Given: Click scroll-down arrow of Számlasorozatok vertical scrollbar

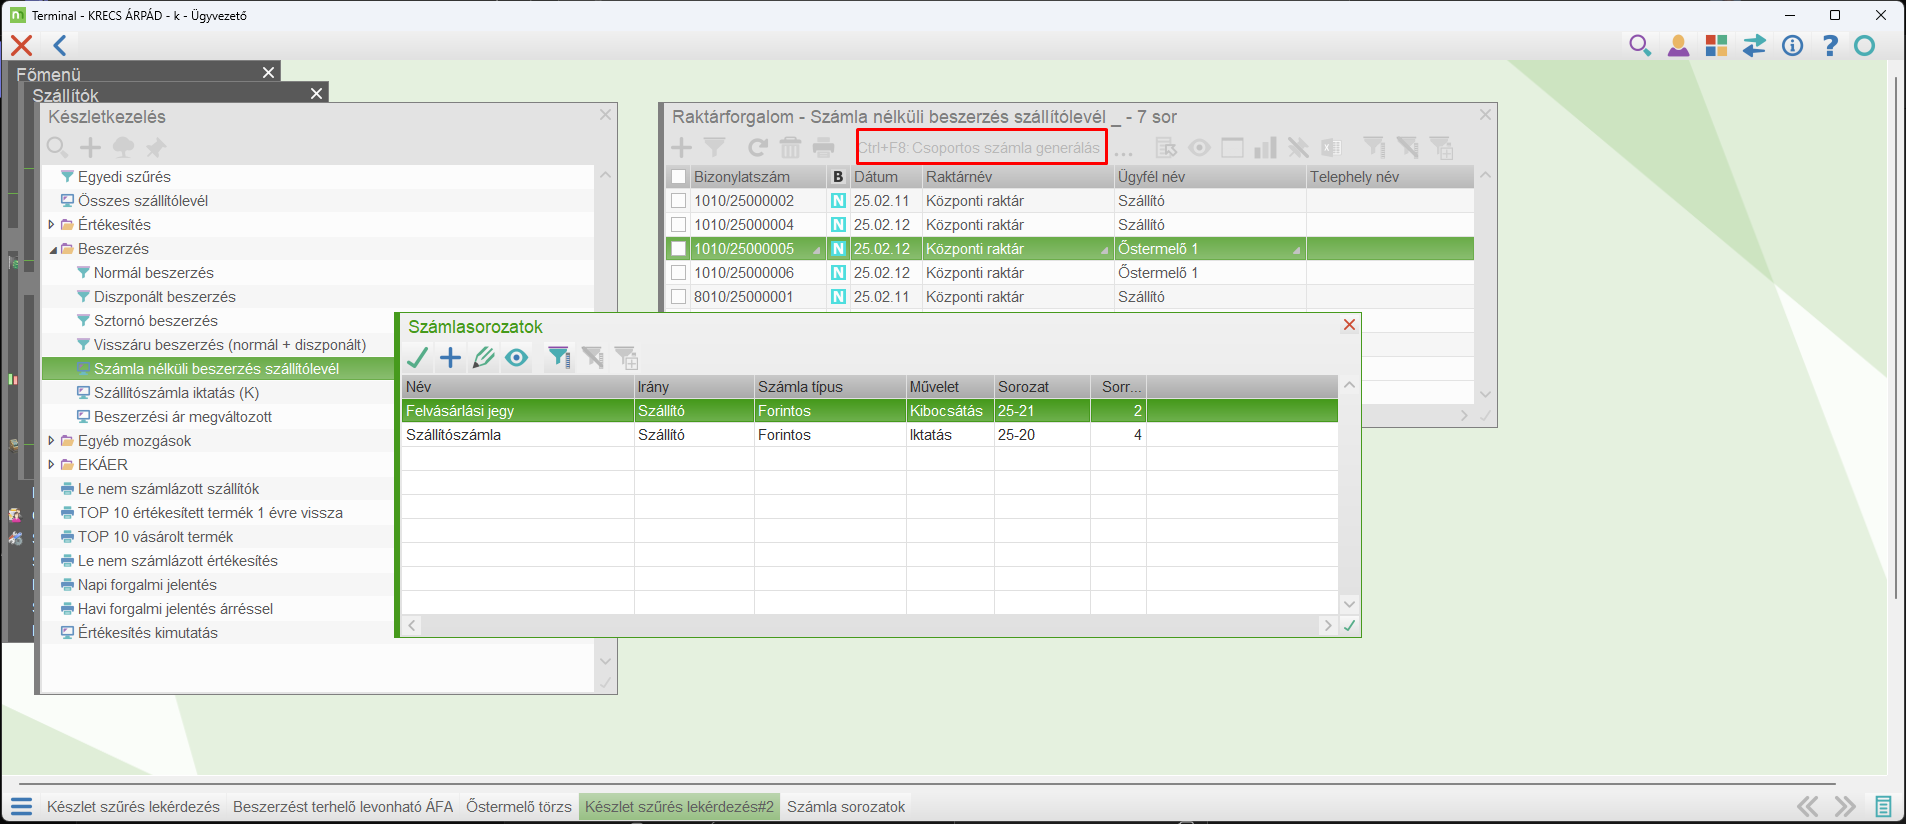Looking at the screenshot, I should click(1349, 604).
